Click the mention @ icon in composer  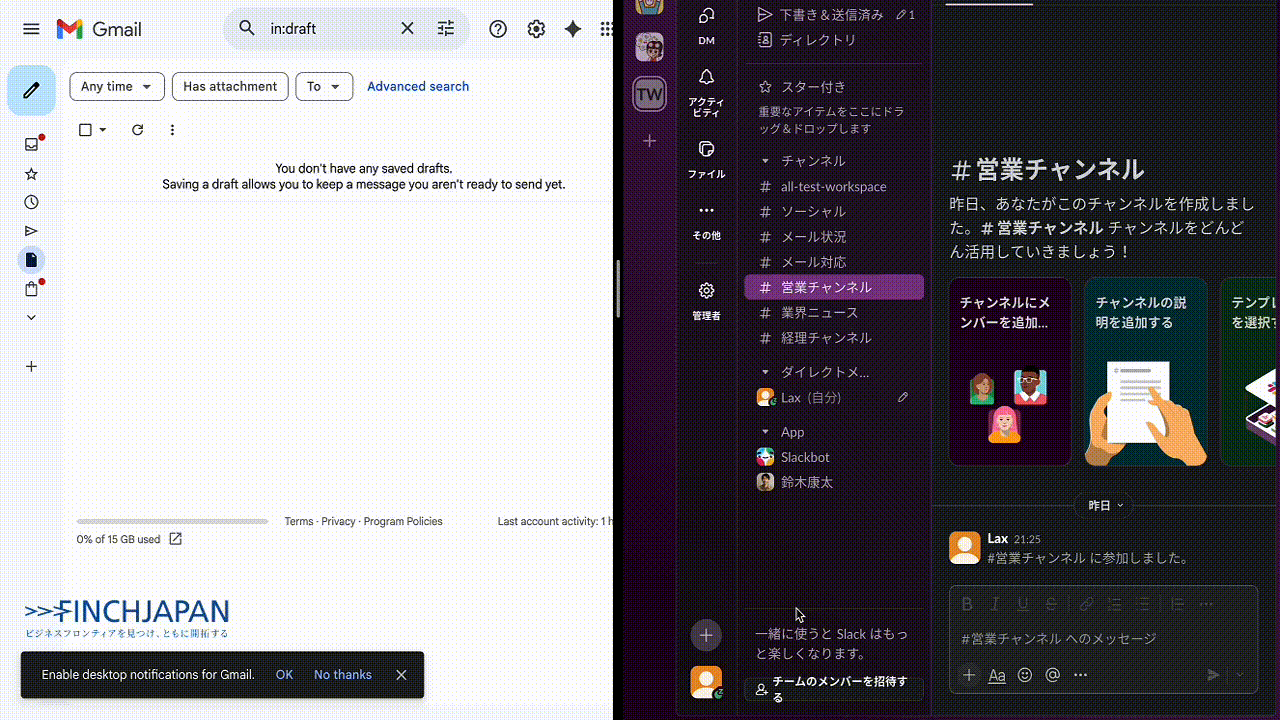pyautogui.click(x=1052, y=675)
